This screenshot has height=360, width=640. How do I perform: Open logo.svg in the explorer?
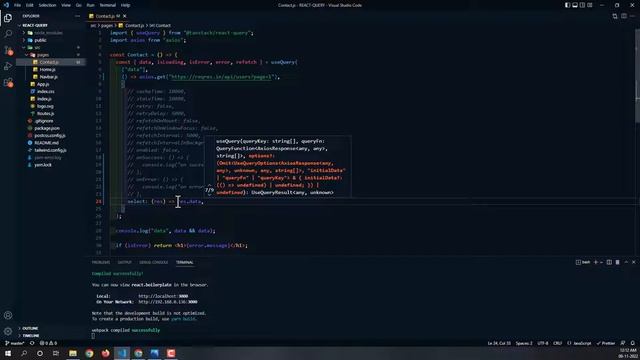click(x=45, y=106)
